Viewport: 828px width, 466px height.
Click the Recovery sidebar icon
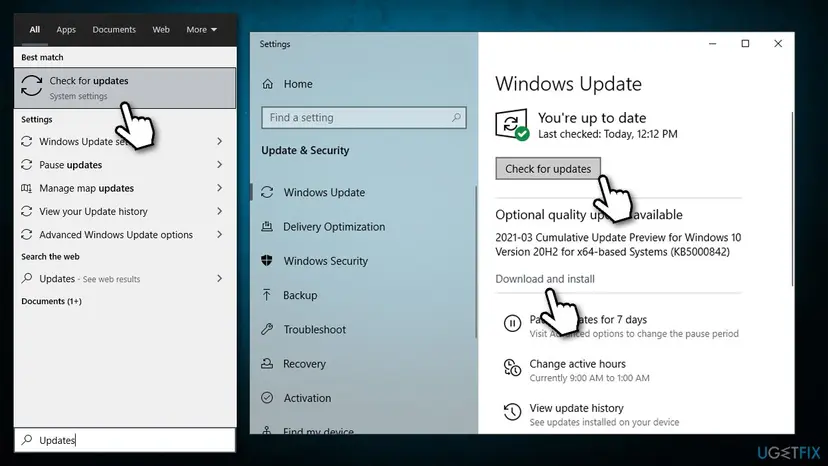267,364
